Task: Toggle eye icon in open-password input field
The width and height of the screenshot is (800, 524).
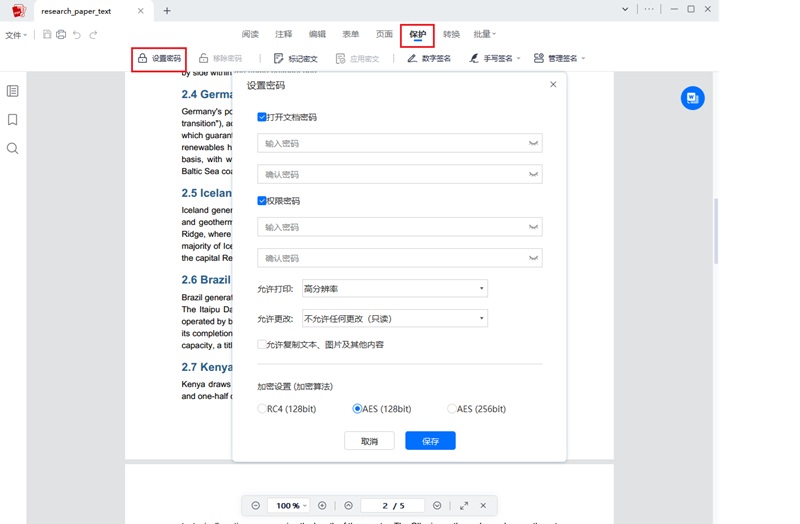Action: click(533, 143)
